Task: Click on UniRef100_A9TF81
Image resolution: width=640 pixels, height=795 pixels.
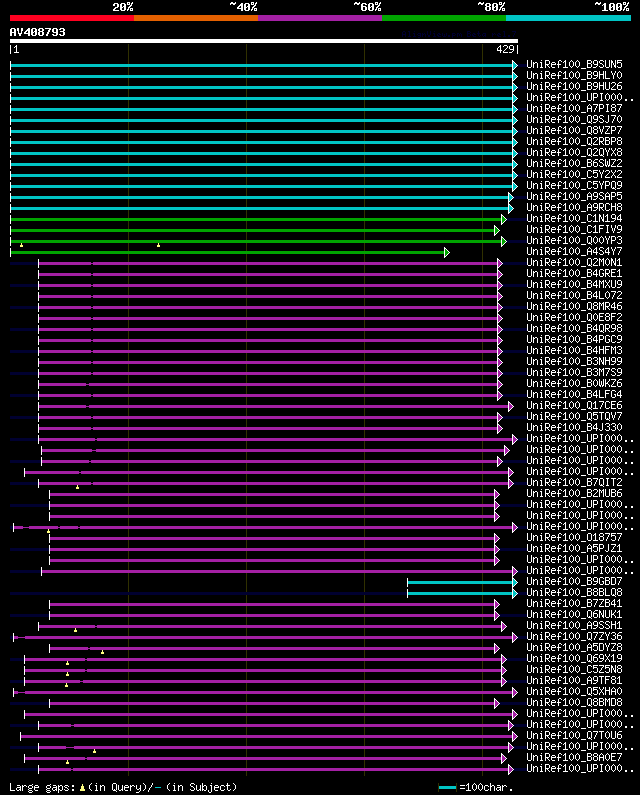Action: point(574,680)
